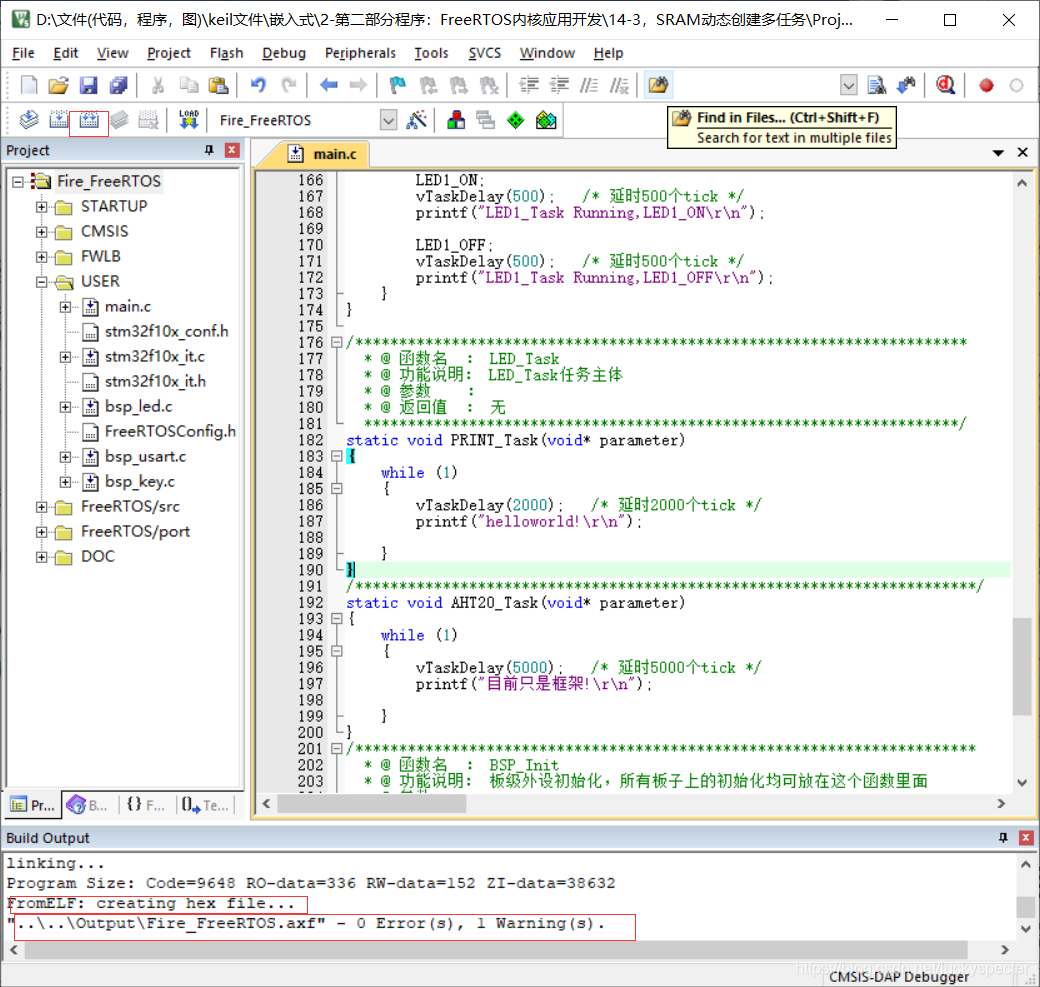The width and height of the screenshot is (1040, 987).
Task: Close the Build Output panel
Action: click(x=1025, y=838)
